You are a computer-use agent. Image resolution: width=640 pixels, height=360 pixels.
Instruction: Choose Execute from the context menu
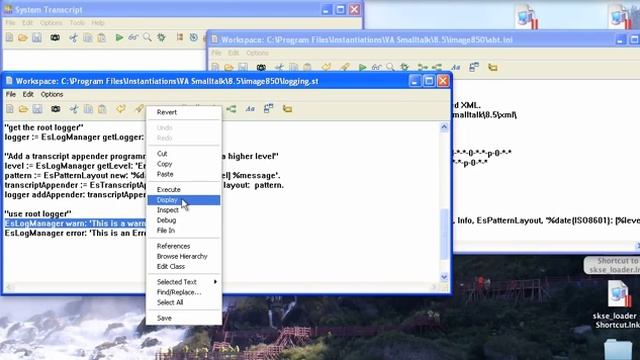(x=184, y=190)
